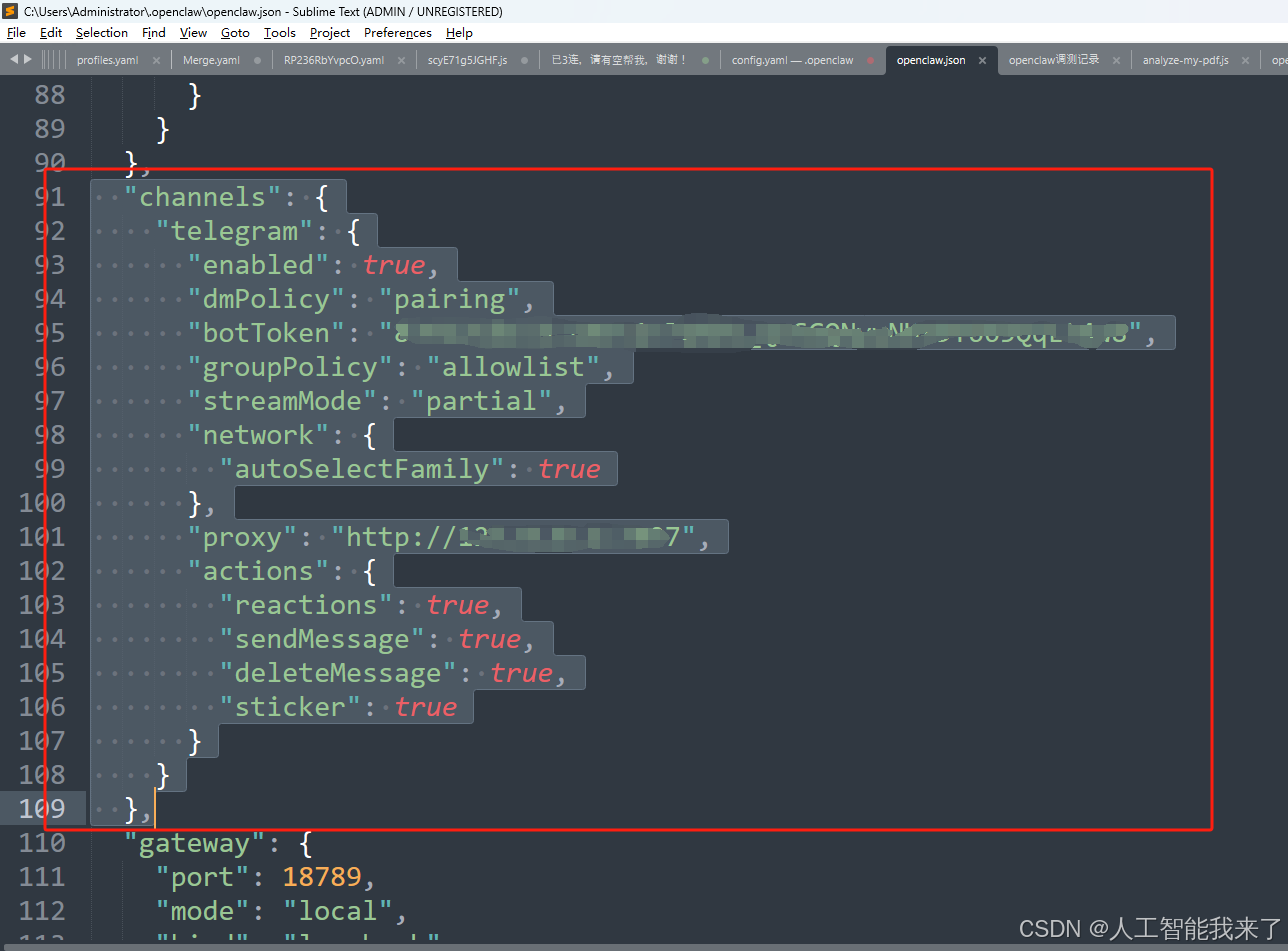Close the scyE71g5JGHF.js tab

(525, 60)
